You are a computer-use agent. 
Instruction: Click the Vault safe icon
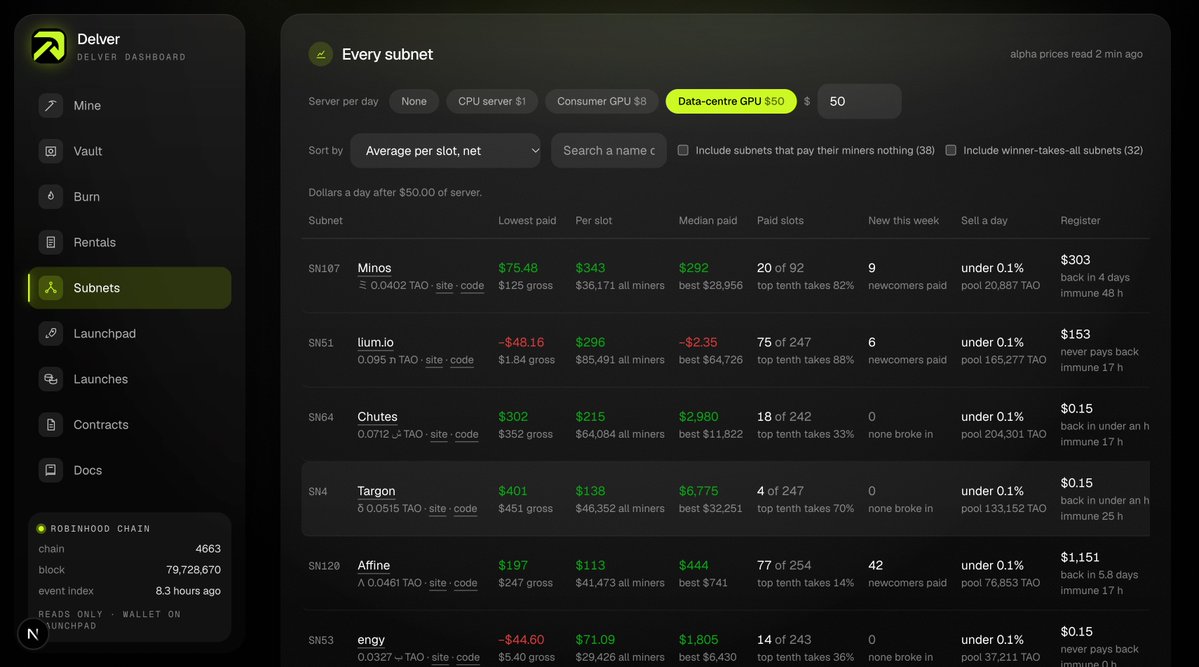[50, 151]
